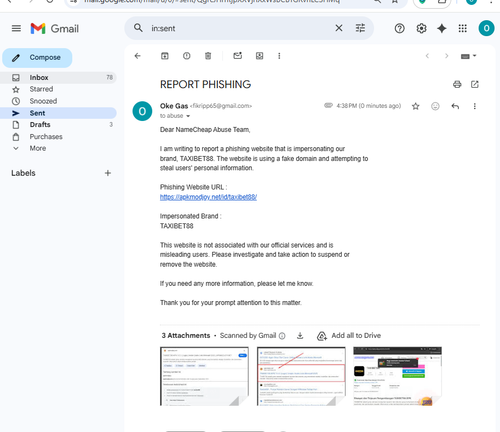Image resolution: width=500 pixels, height=432 pixels.
Task: Click Compose button
Action: pos(37,58)
